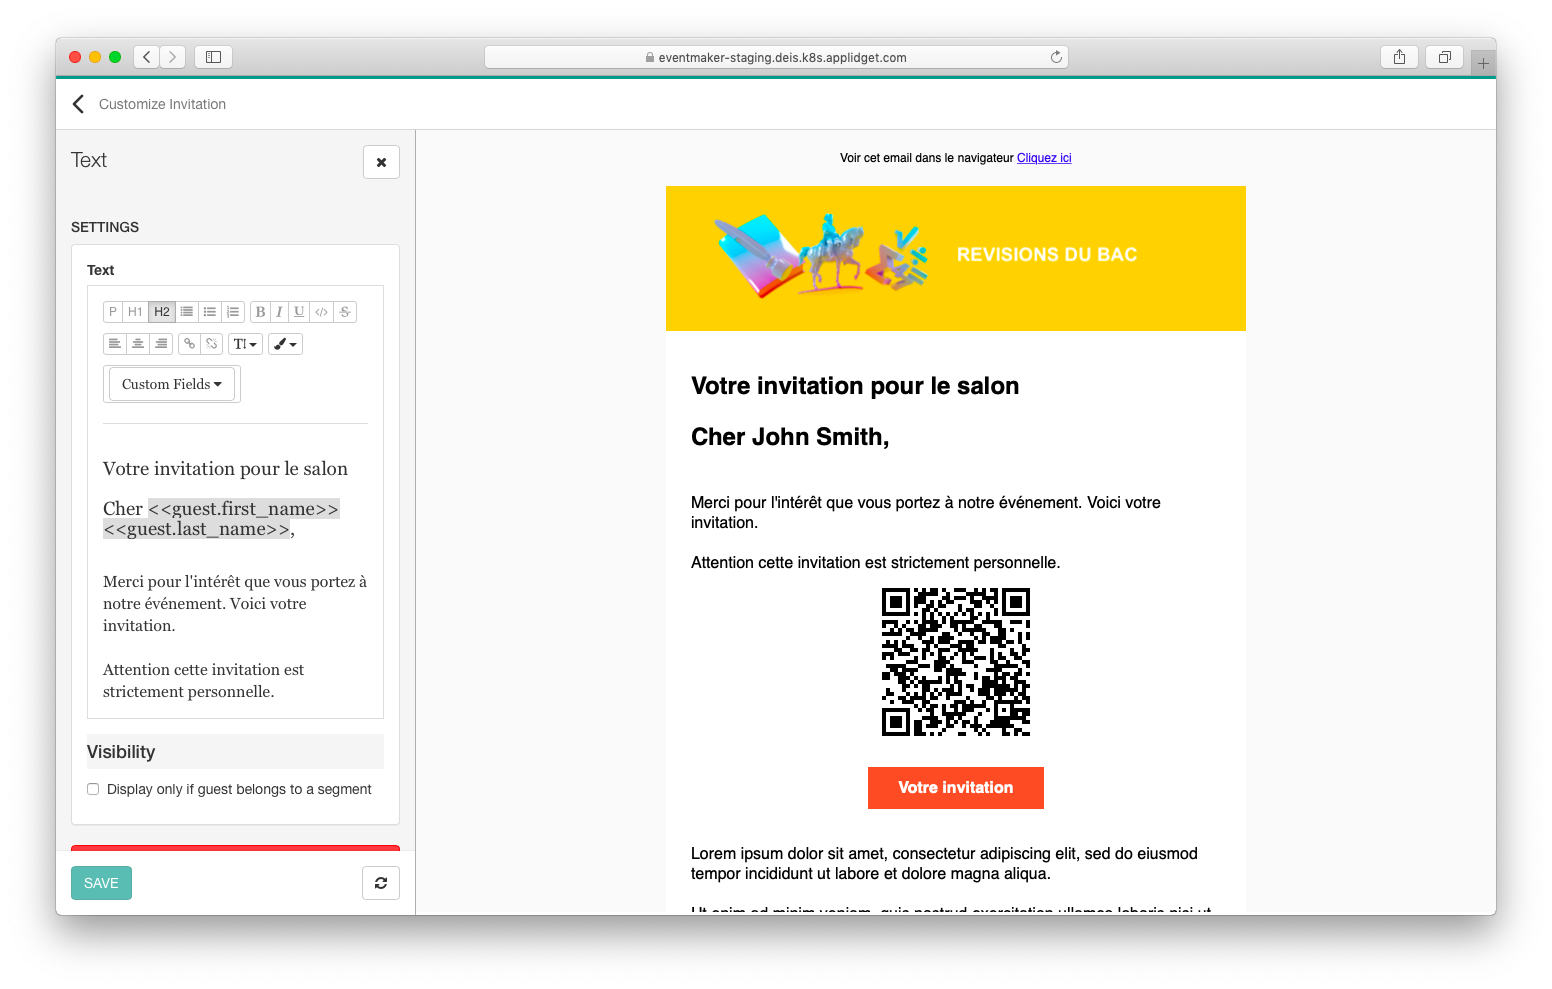1552x989 pixels.
Task: Remove link with the unlink icon
Action: tap(212, 344)
